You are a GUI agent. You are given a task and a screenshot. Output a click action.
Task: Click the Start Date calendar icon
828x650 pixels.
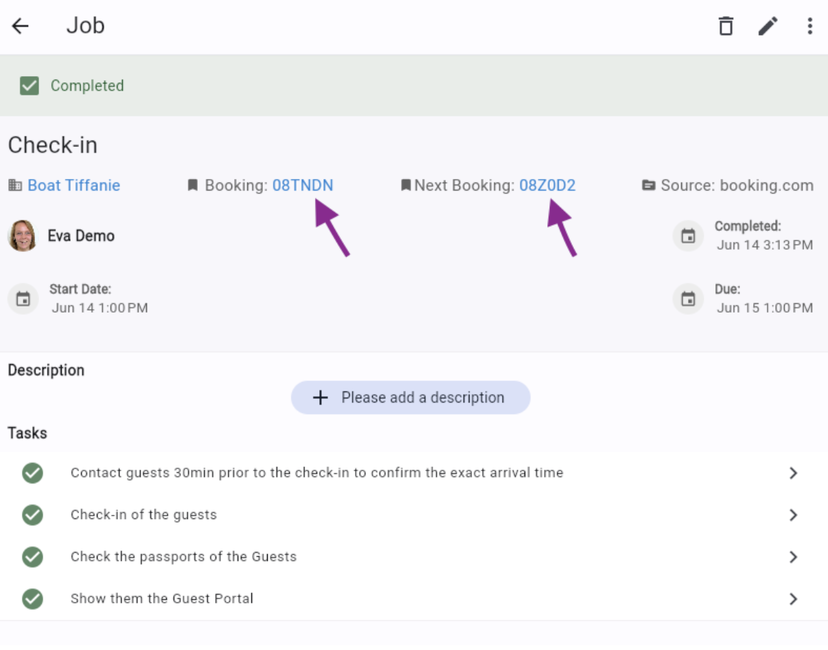coord(23,299)
